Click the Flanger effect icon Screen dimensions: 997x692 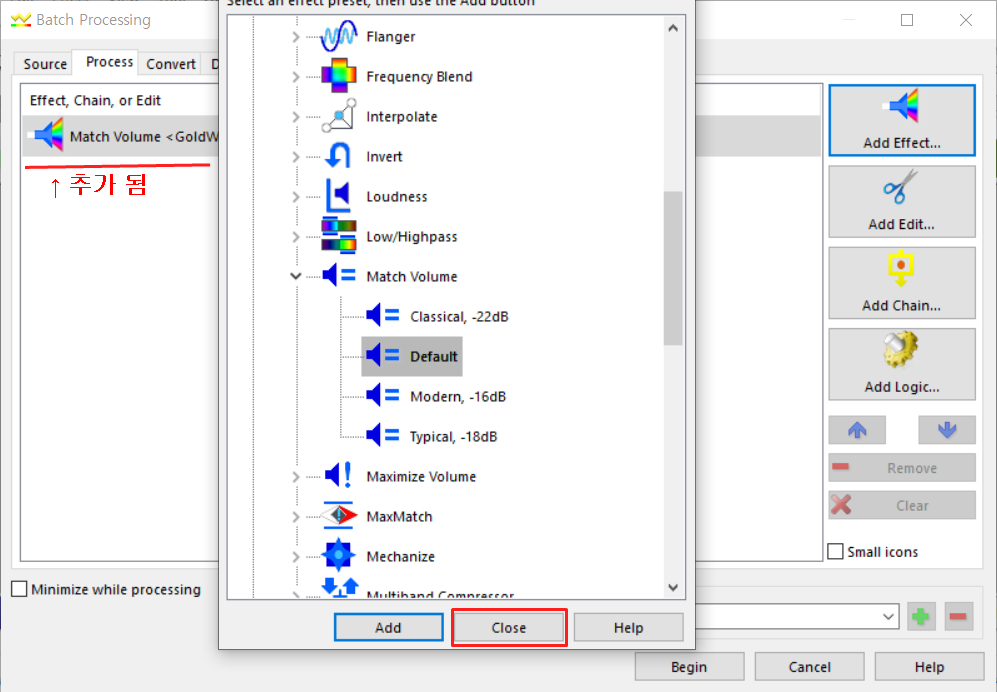coord(338,36)
